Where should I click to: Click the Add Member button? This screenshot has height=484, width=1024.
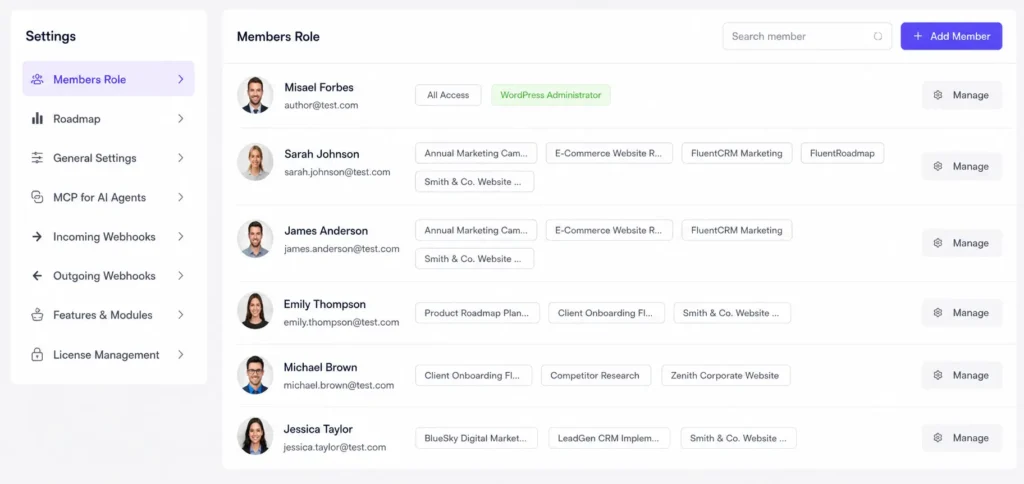[952, 36]
